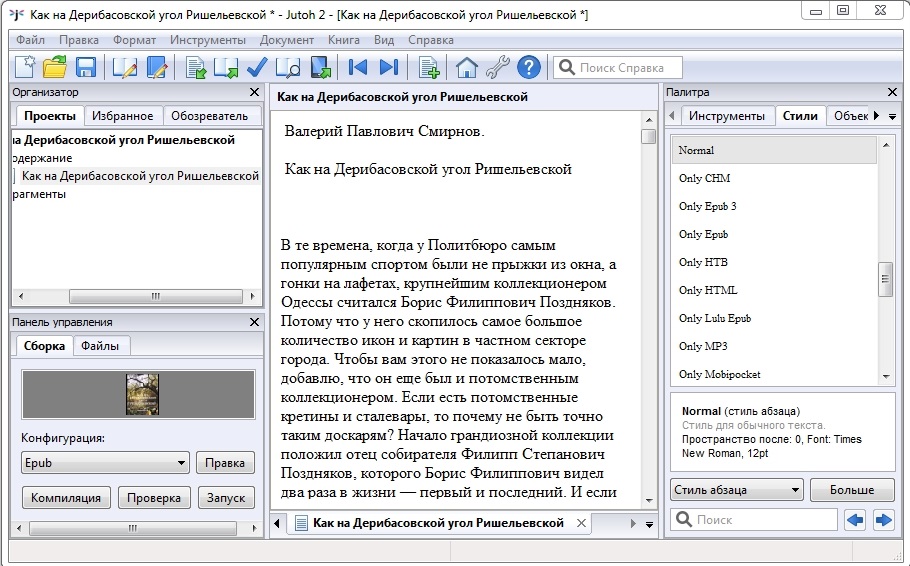Click the styles list scrollbar thumb
This screenshot has height=566, width=910.
885,279
